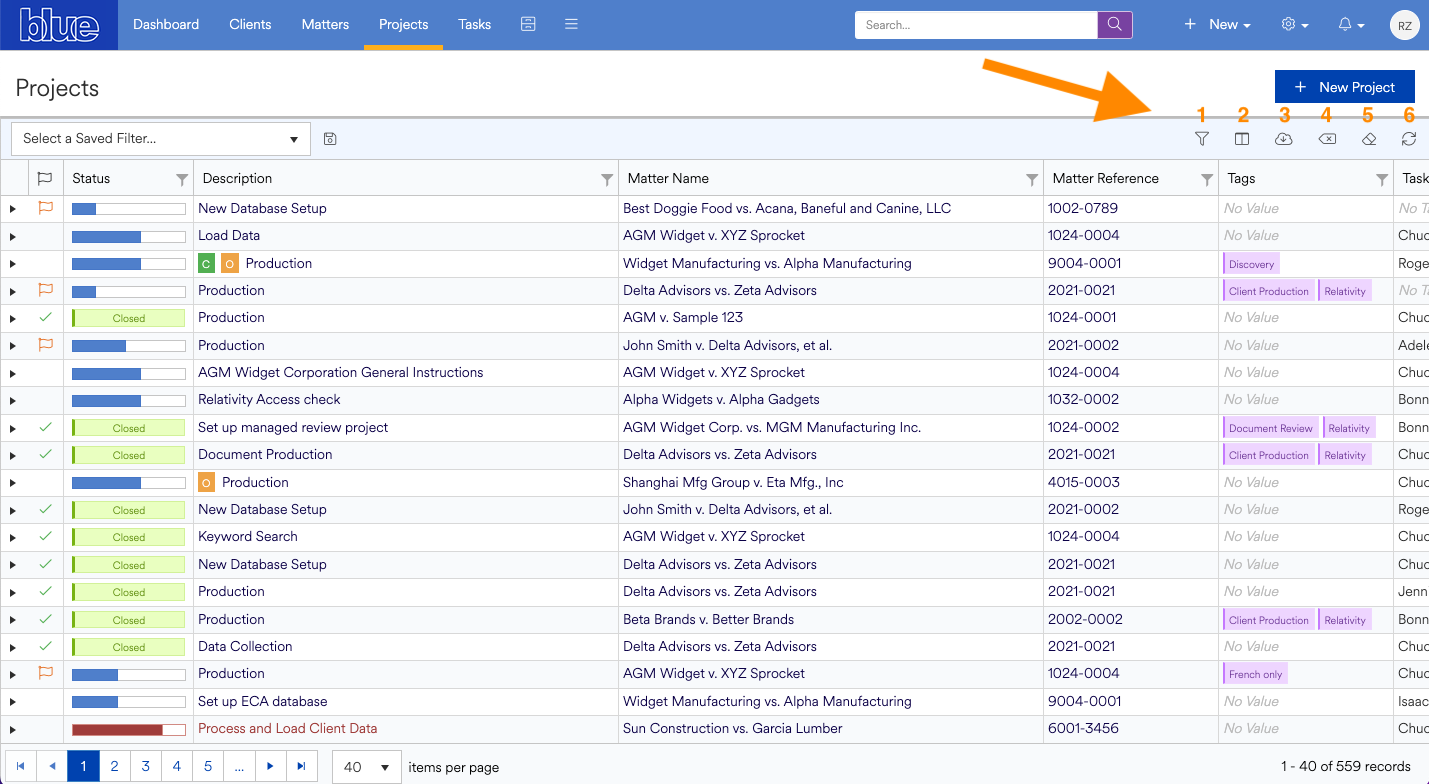Click the green C badge on Production row
Screen dimensions: 1429x784
point(206,264)
